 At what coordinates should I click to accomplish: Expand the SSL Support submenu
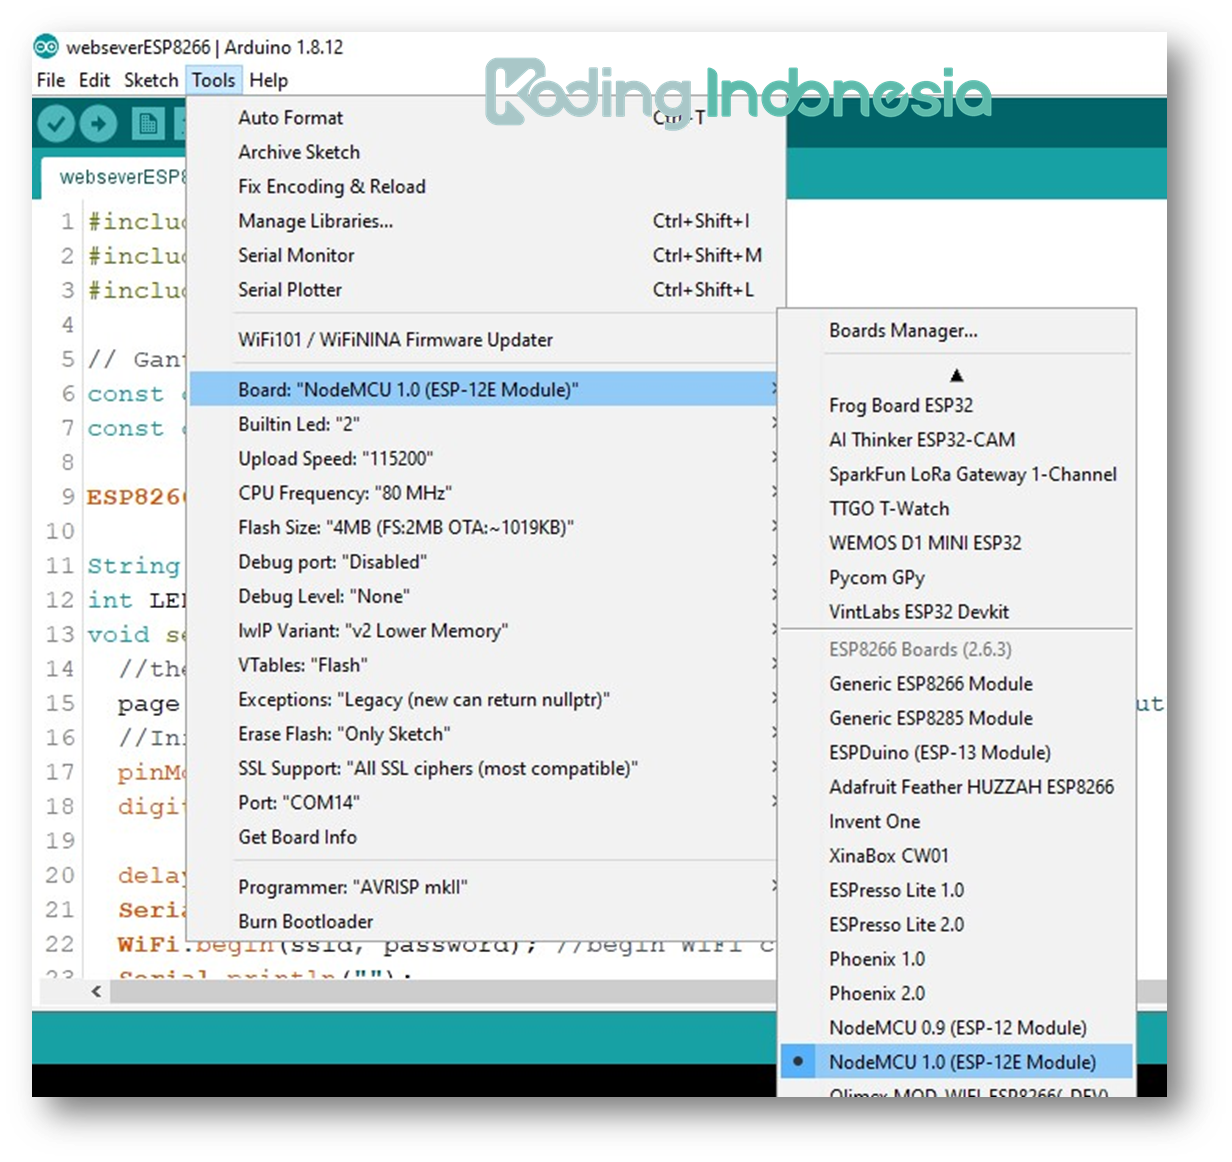(x=482, y=768)
